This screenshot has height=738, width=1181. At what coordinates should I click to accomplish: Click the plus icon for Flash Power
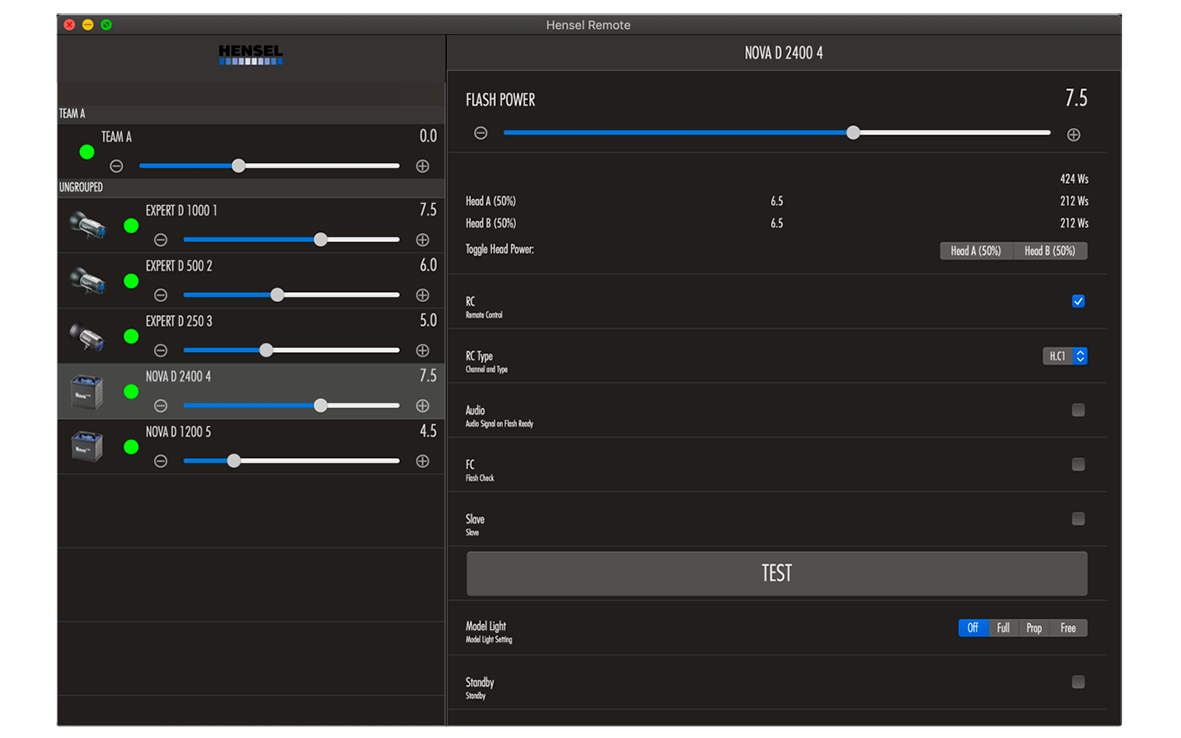click(1073, 134)
